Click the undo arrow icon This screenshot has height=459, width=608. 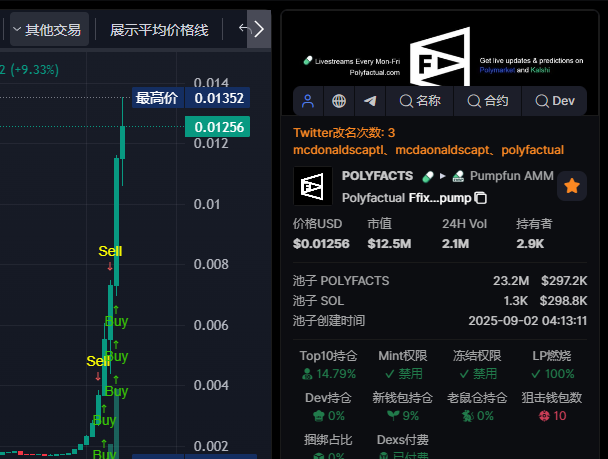243,28
